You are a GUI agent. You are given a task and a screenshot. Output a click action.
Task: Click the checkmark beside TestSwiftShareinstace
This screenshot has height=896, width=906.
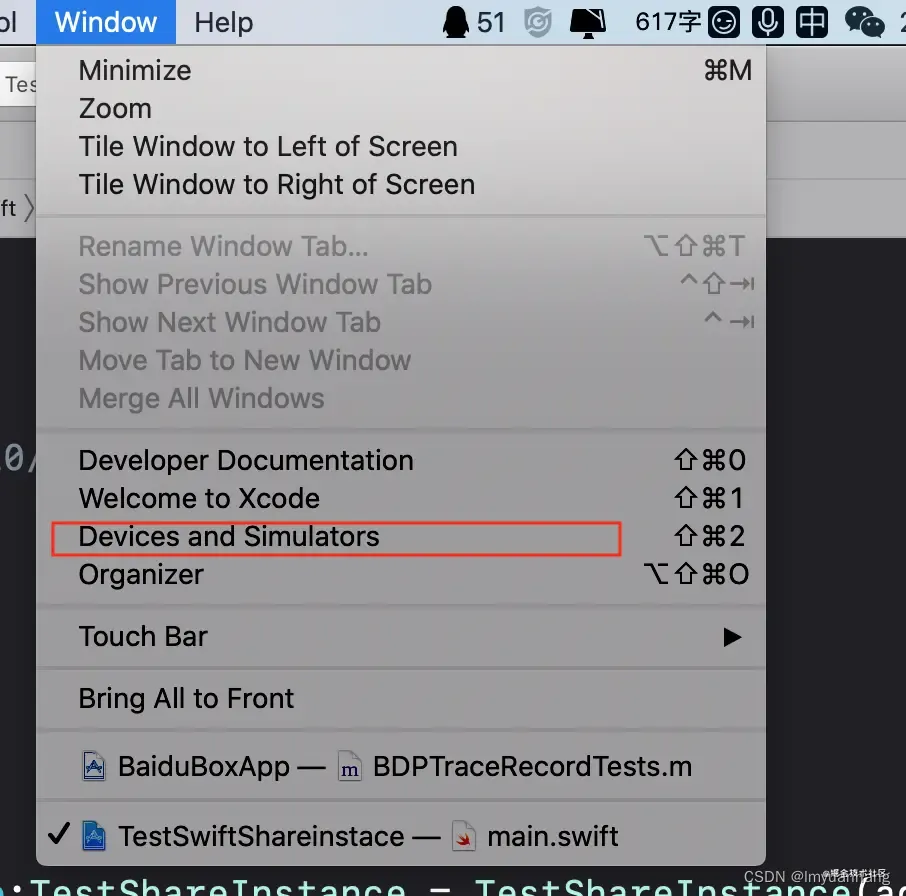coord(59,834)
